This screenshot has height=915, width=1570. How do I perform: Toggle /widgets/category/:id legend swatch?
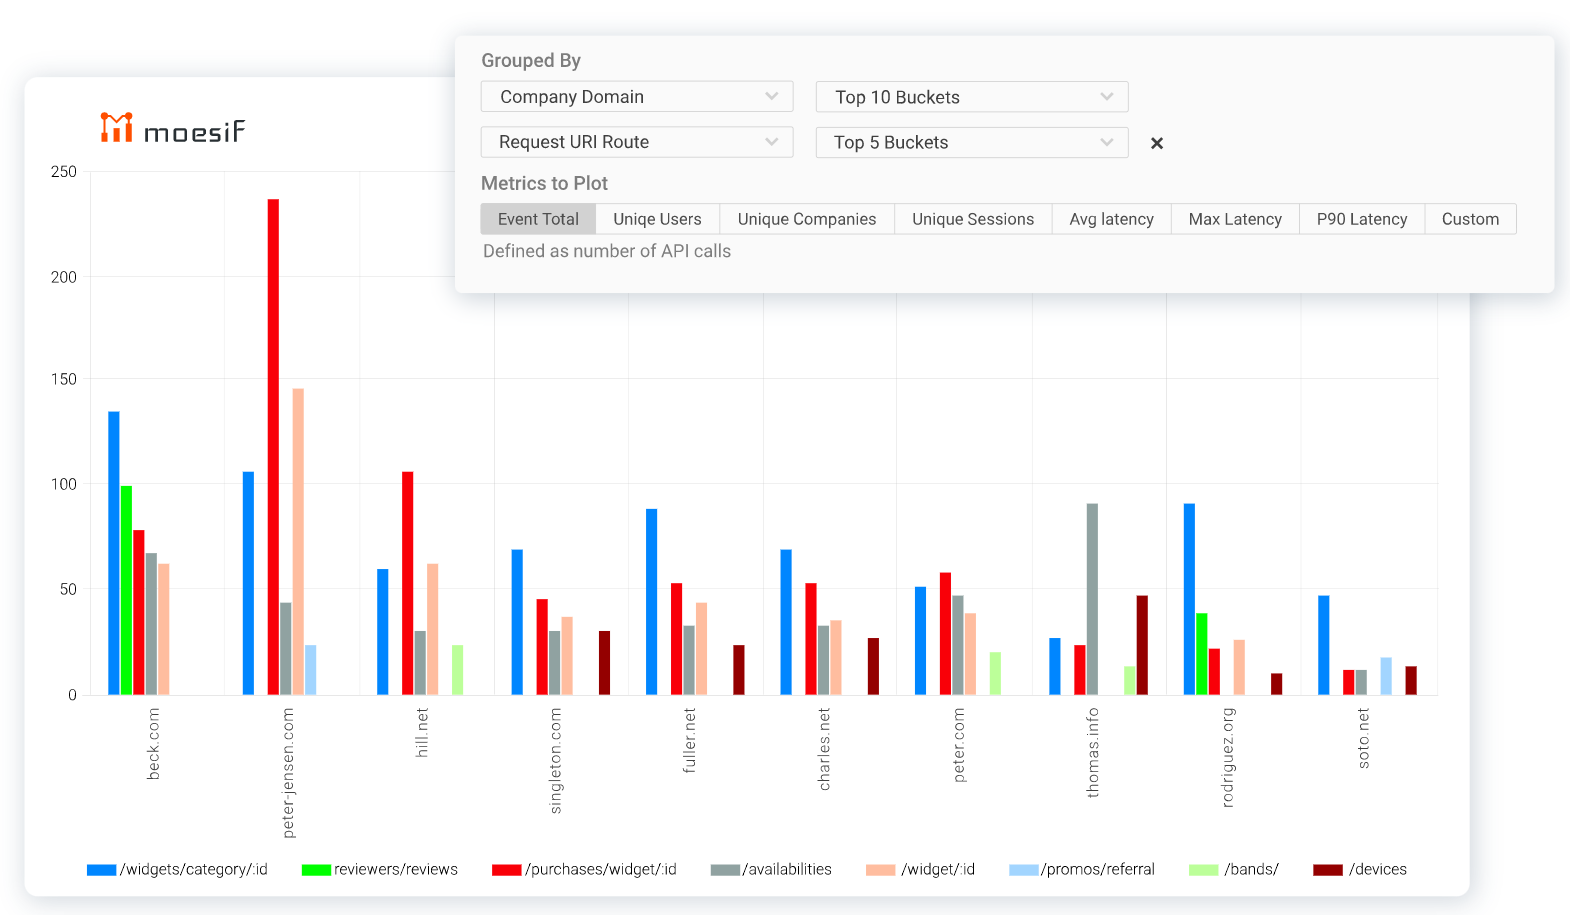click(102, 870)
